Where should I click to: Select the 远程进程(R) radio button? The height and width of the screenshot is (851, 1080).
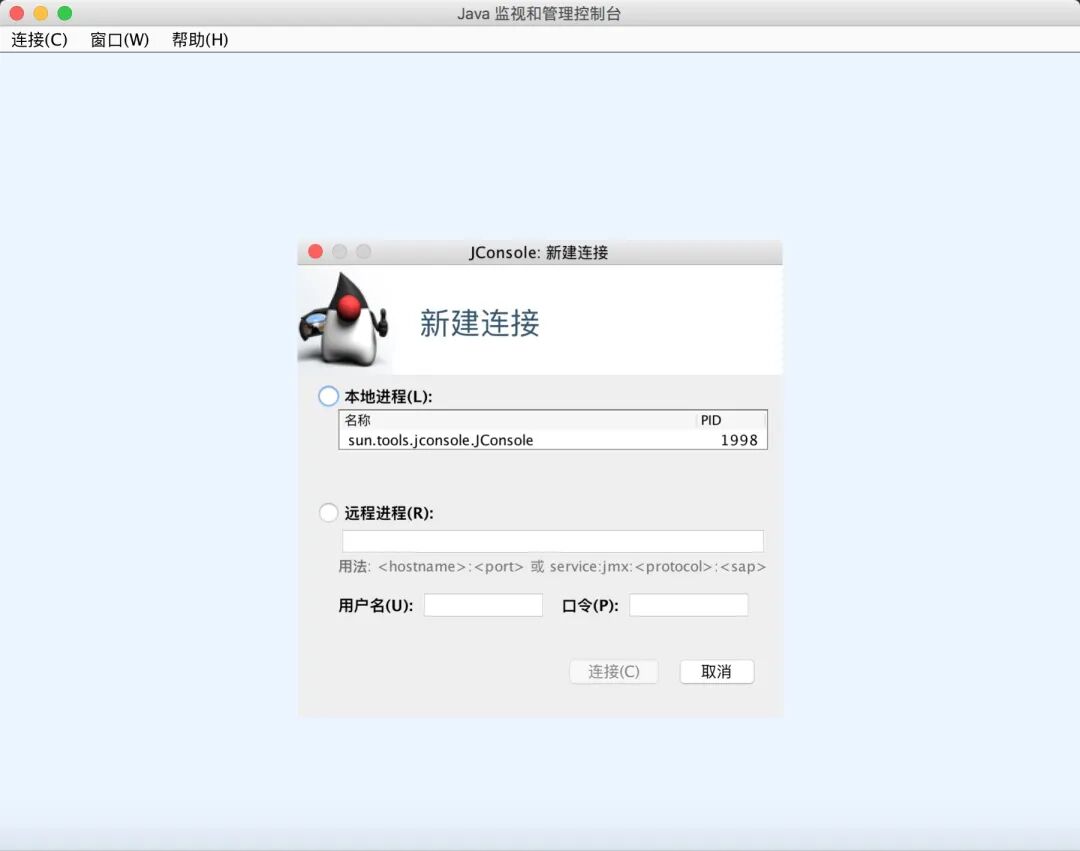pos(329,512)
